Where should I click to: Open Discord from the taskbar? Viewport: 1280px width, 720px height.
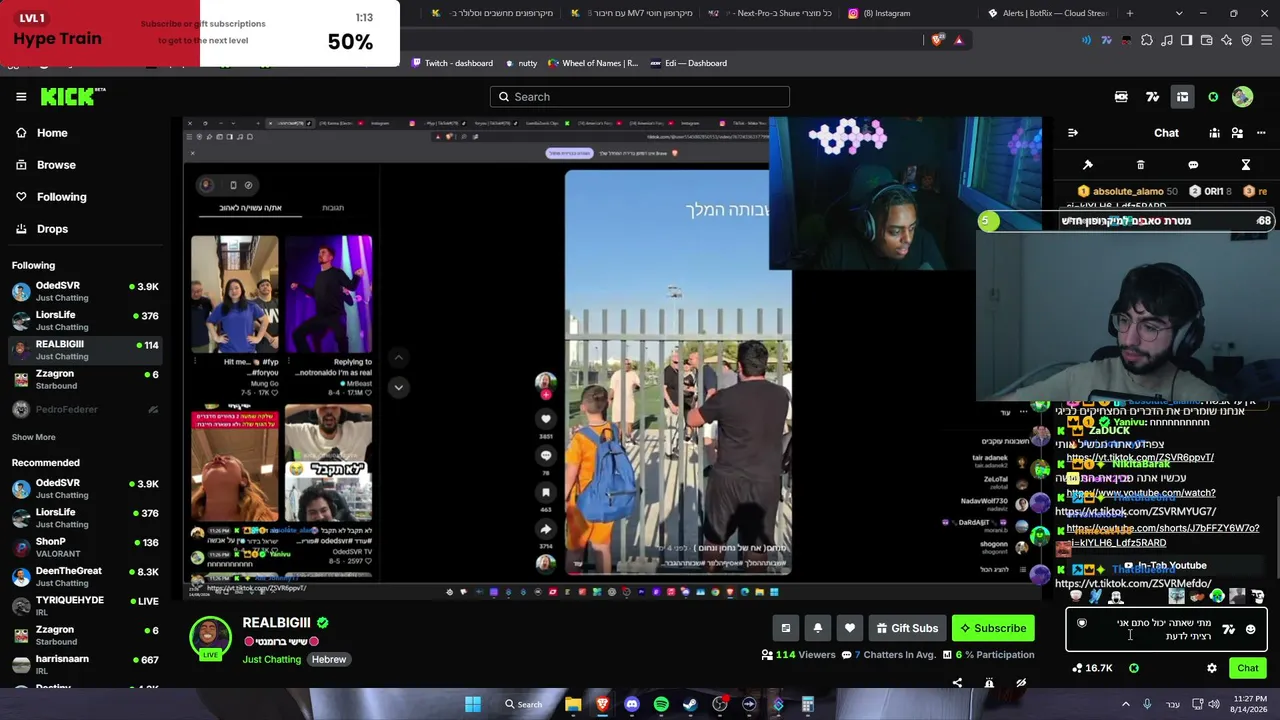632,705
